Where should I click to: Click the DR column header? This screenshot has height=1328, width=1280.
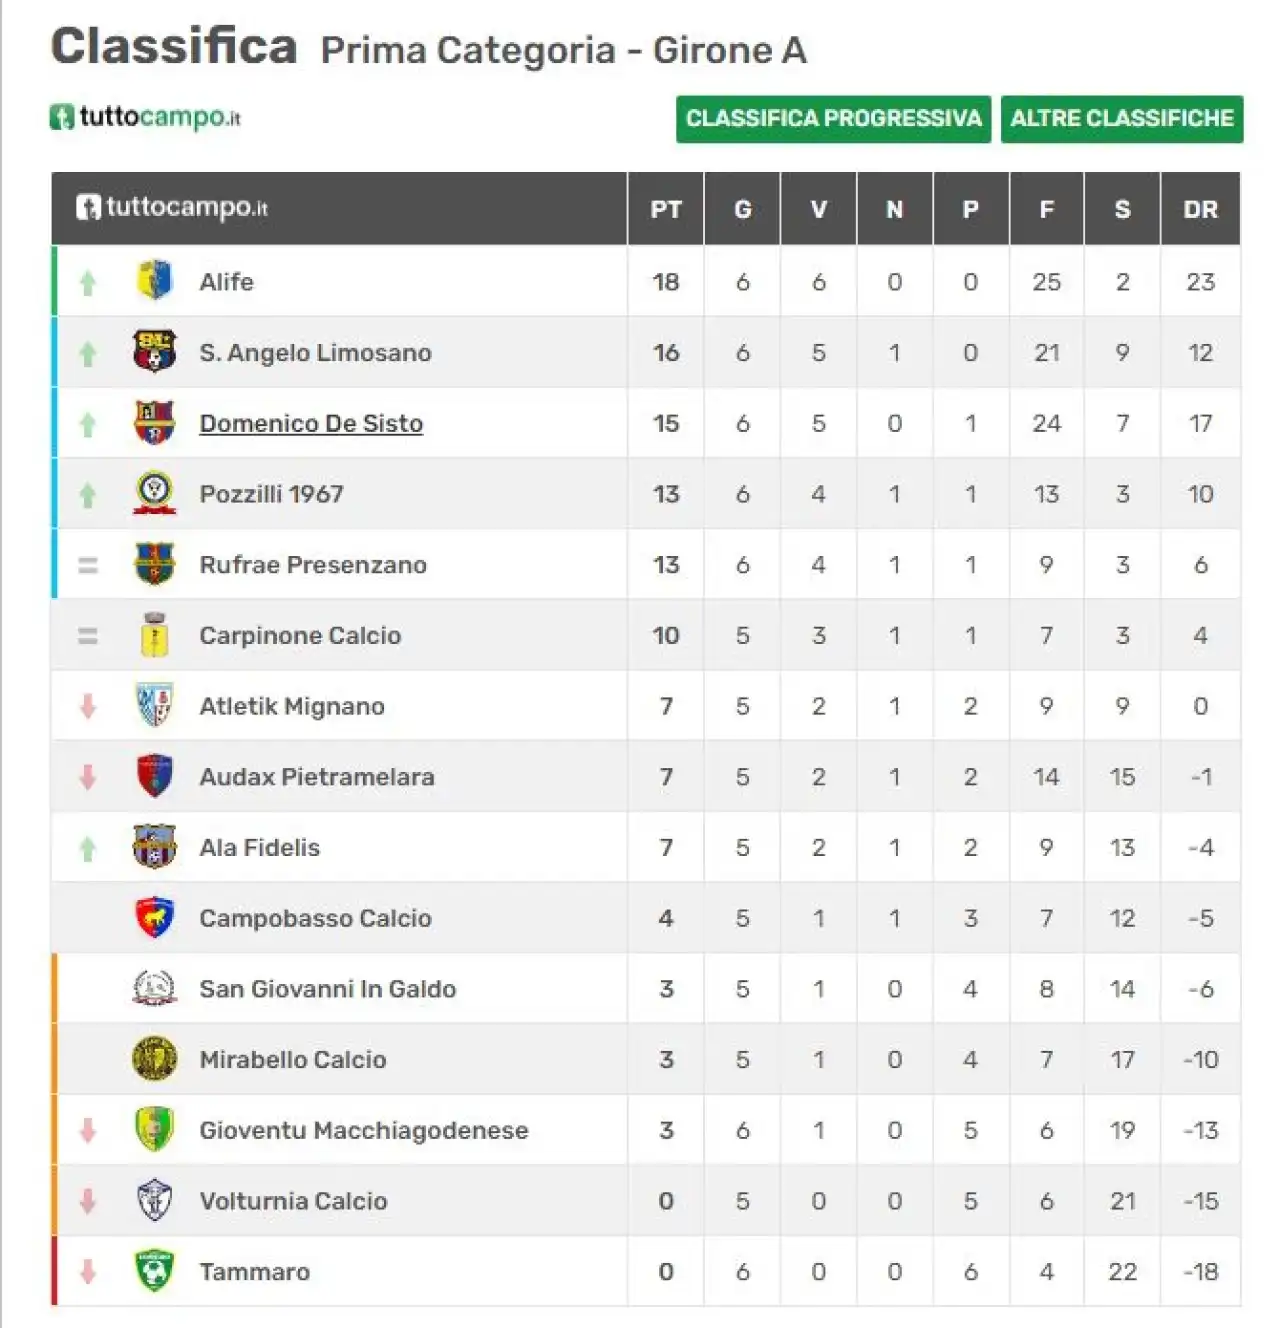(1200, 209)
